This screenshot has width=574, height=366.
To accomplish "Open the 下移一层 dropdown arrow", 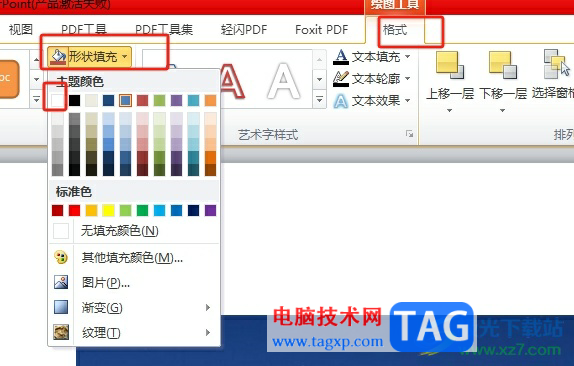I will point(502,110).
